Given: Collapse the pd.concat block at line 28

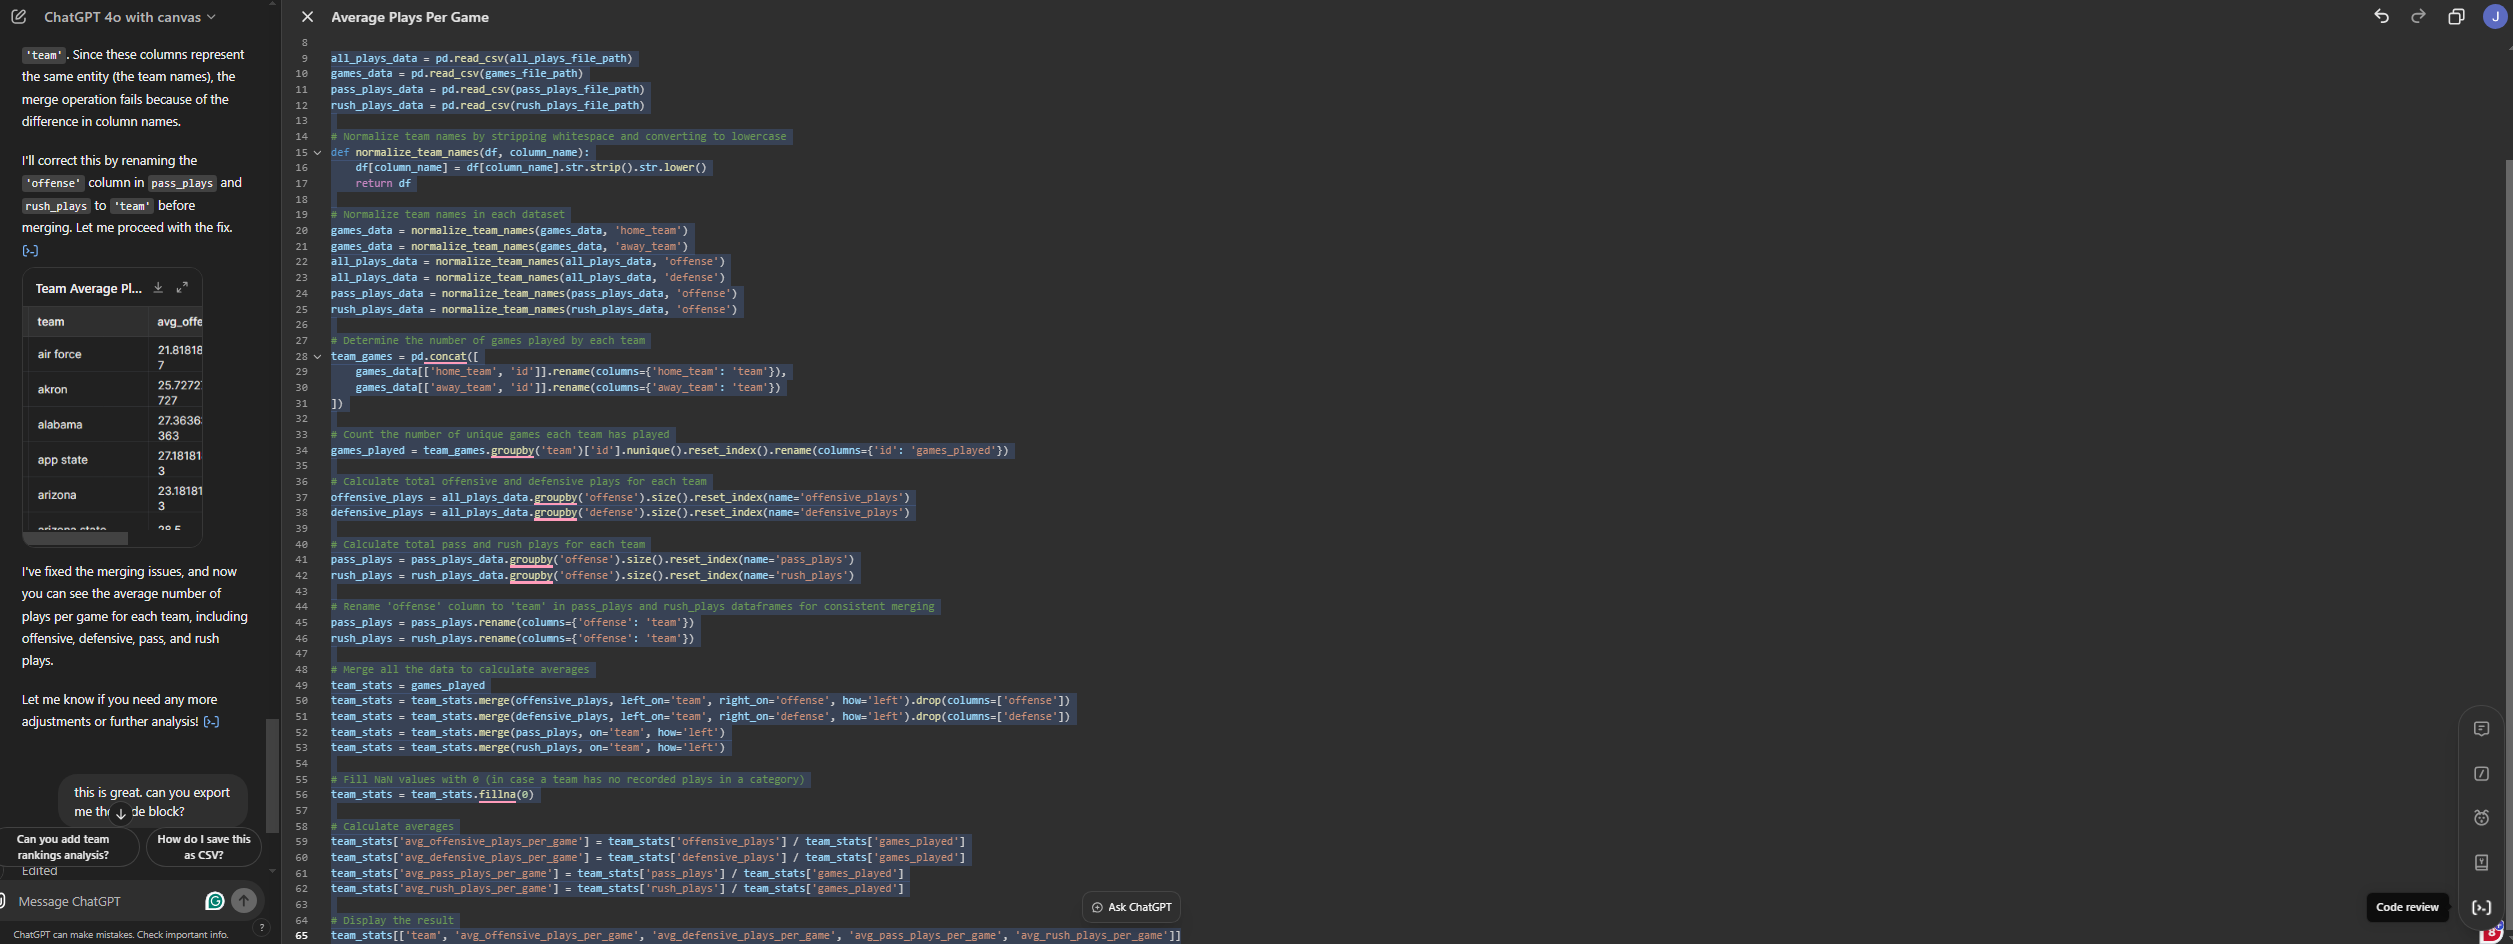Looking at the screenshot, I should 317,357.
